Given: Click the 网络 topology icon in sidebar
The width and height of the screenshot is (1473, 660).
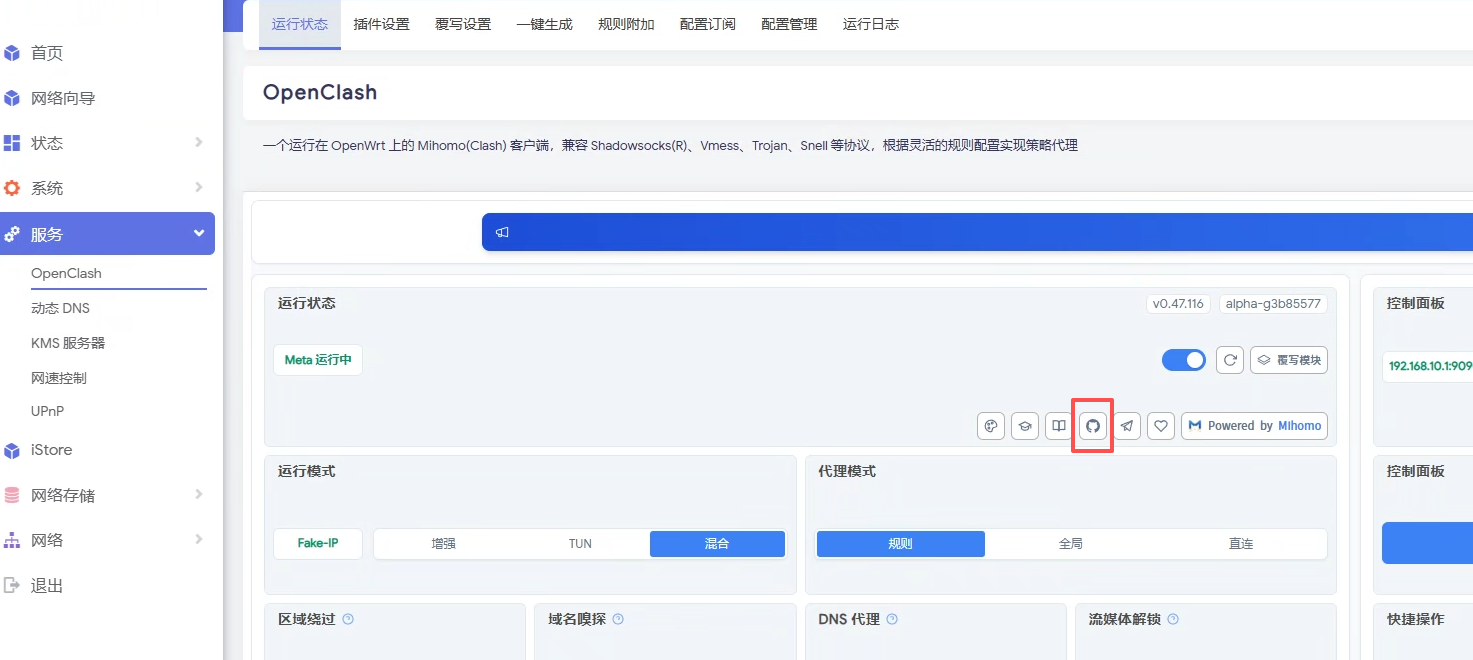Looking at the screenshot, I should tap(12, 540).
